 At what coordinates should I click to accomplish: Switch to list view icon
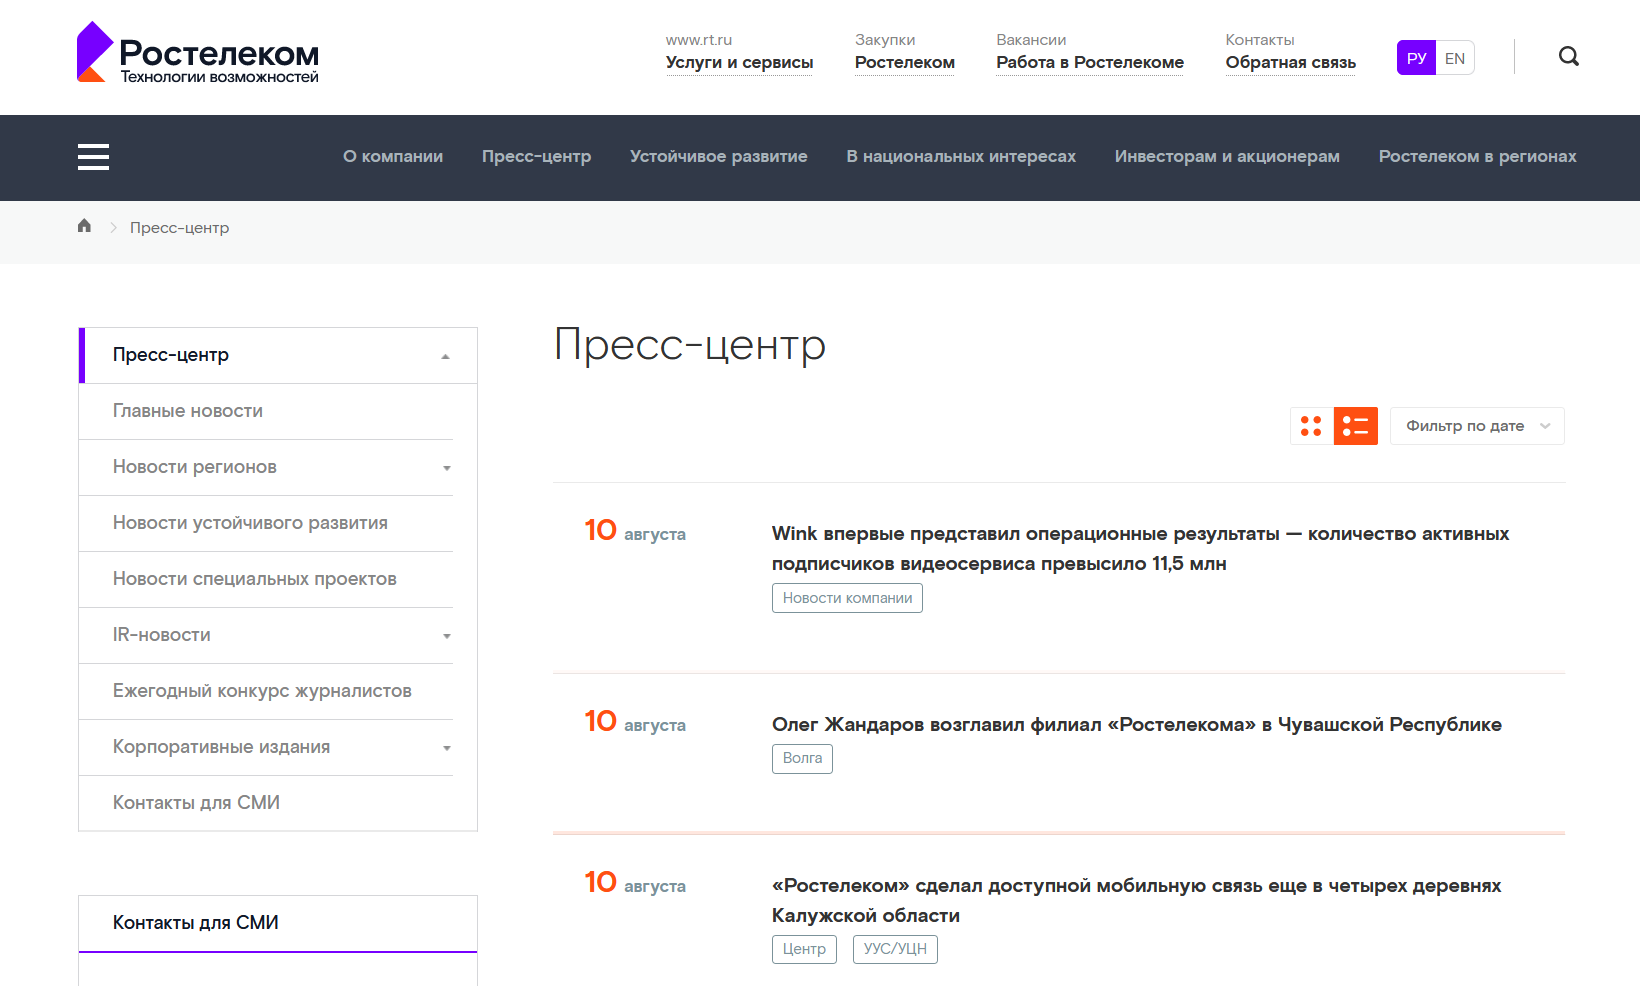1356,426
